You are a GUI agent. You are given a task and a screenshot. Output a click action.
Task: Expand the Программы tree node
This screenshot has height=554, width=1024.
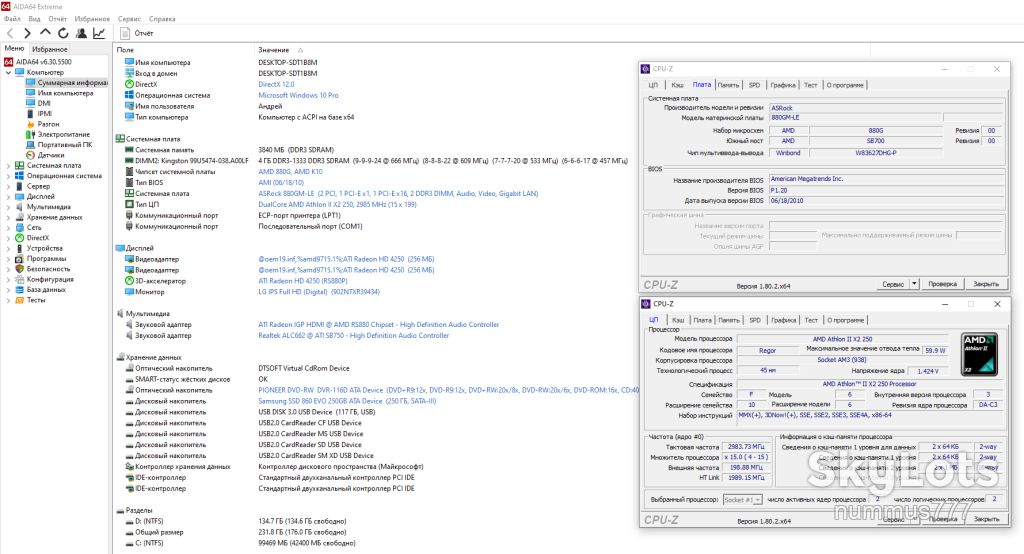click(x=8, y=259)
